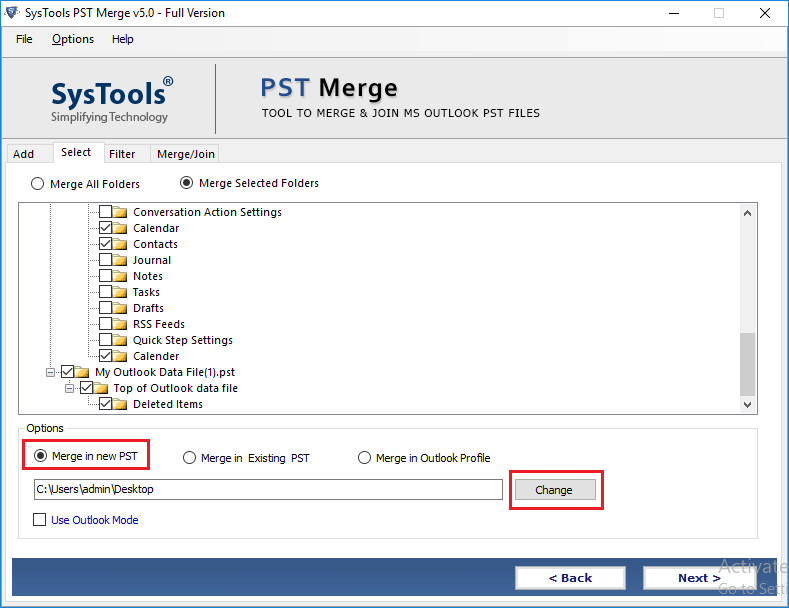Uncheck the Calendar folder checkbox
The image size is (789, 608).
tap(105, 227)
